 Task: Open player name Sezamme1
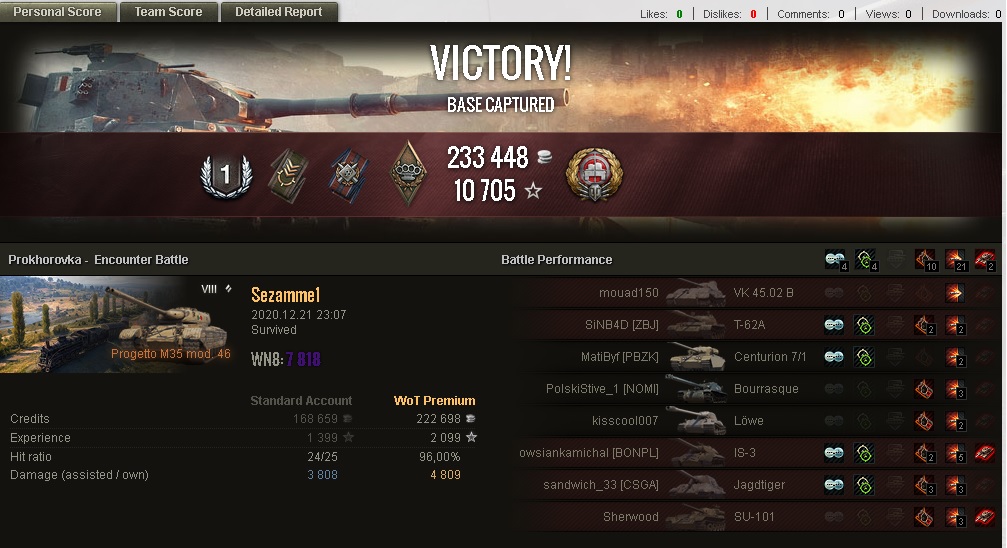pos(286,295)
